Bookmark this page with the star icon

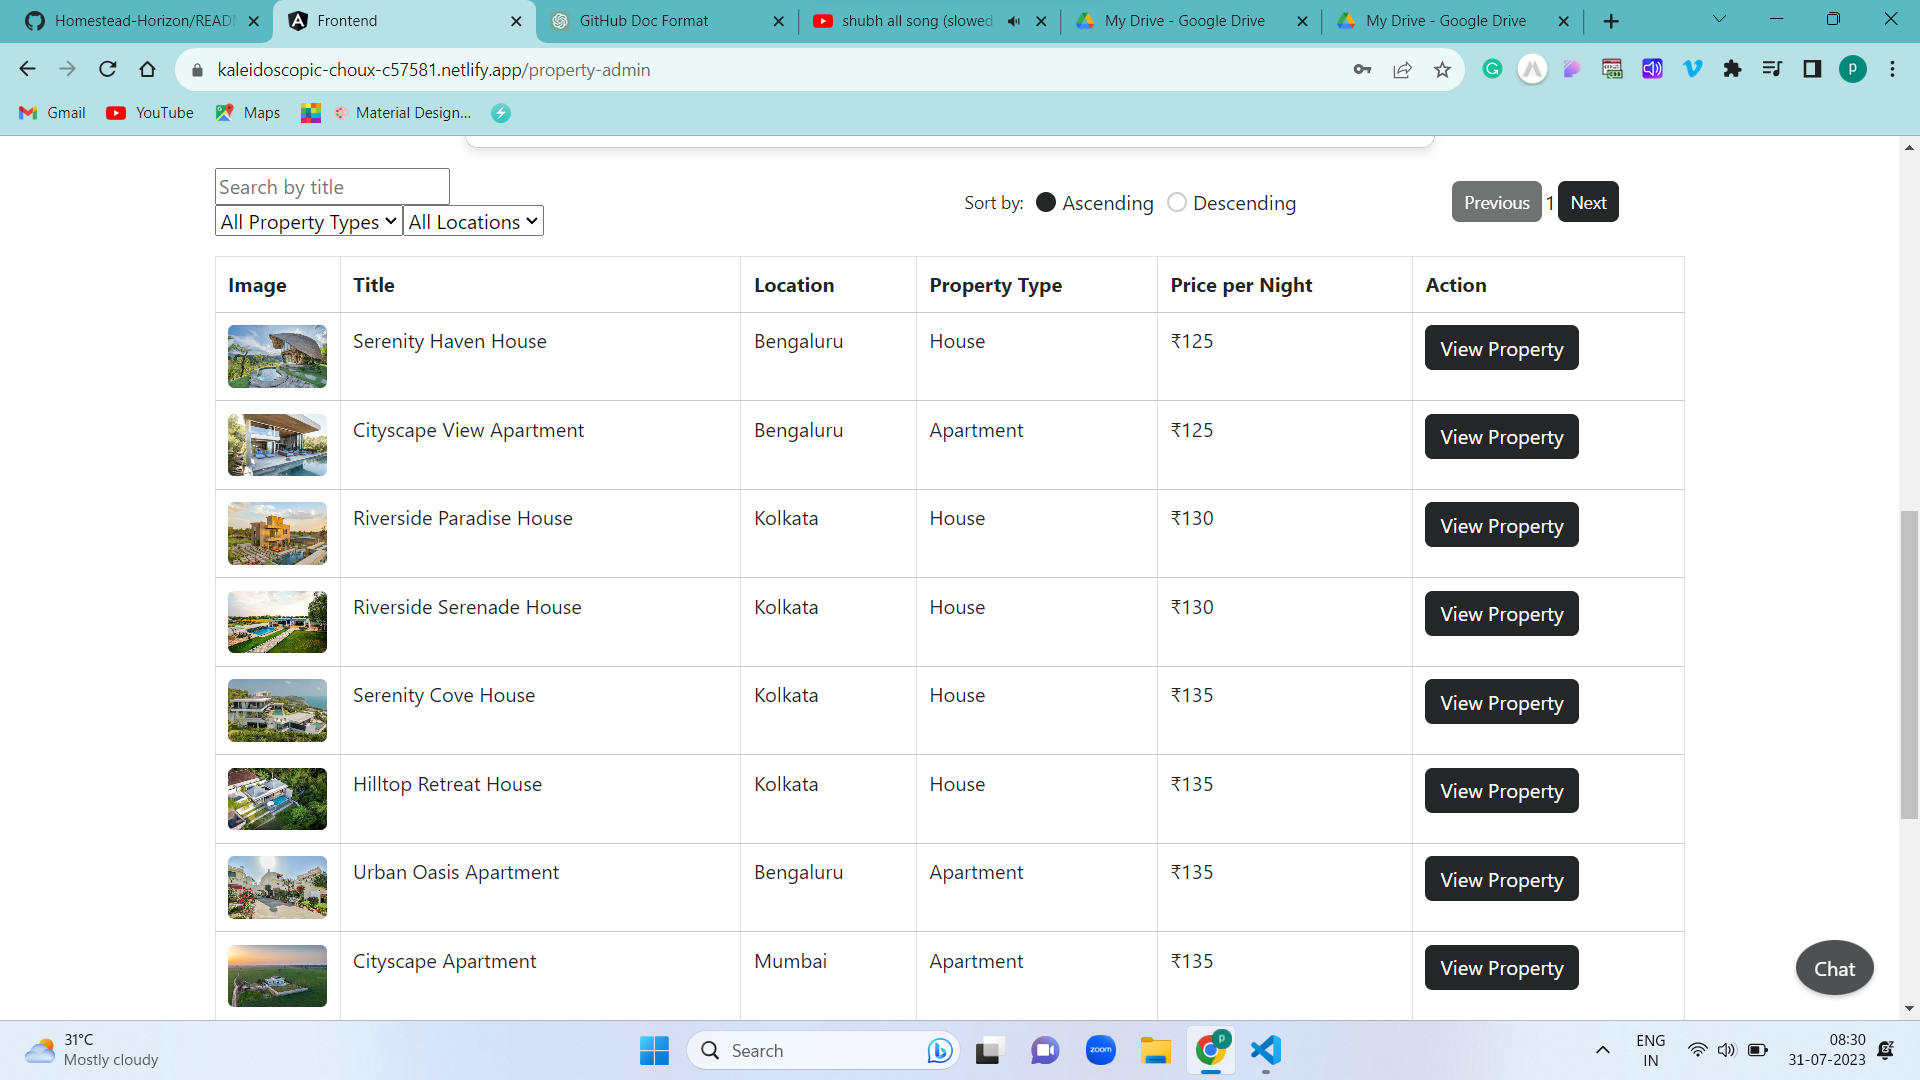1442,69
